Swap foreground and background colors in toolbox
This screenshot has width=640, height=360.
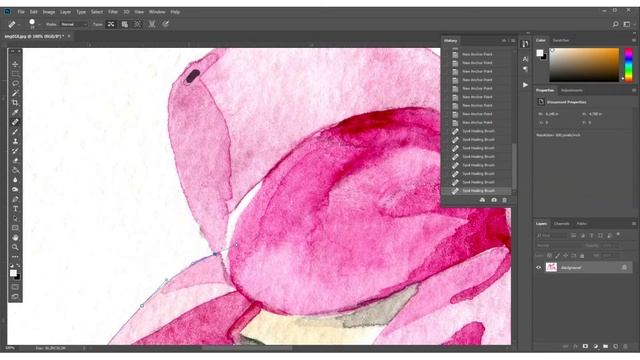[18, 266]
